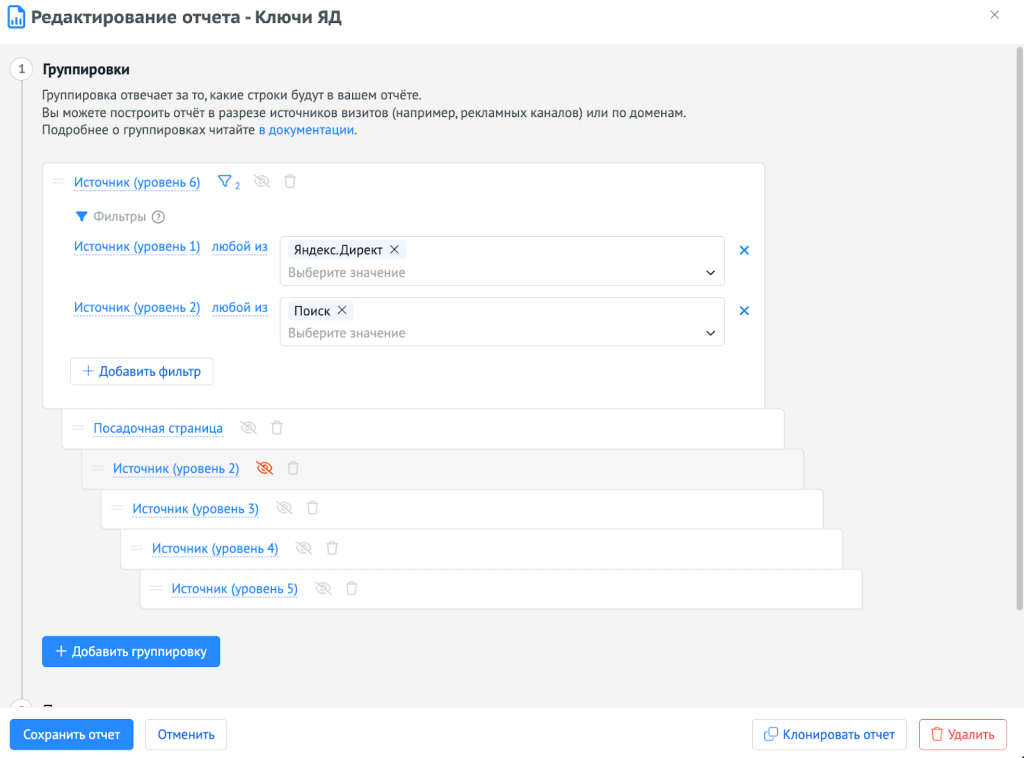Screen dimensions: 1024x758
Task: Change 'любой из' condition for уровень 1 filter
Action: pos(240,247)
